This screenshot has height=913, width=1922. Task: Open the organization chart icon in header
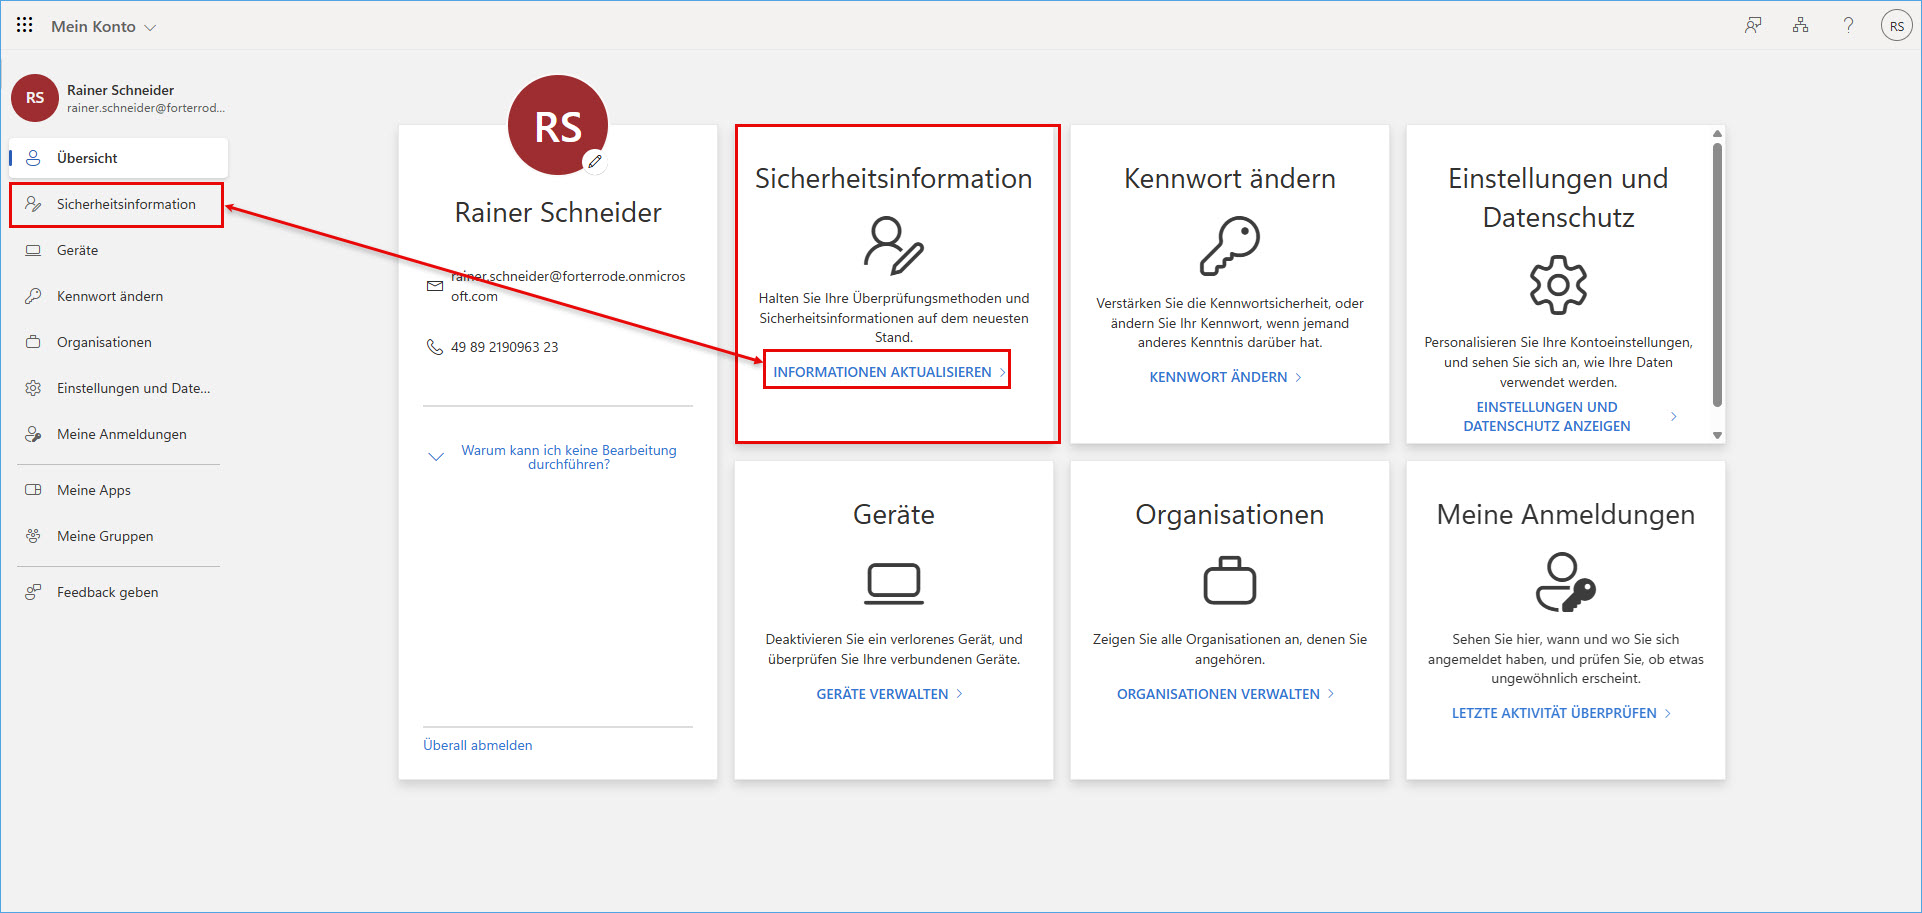pos(1800,26)
